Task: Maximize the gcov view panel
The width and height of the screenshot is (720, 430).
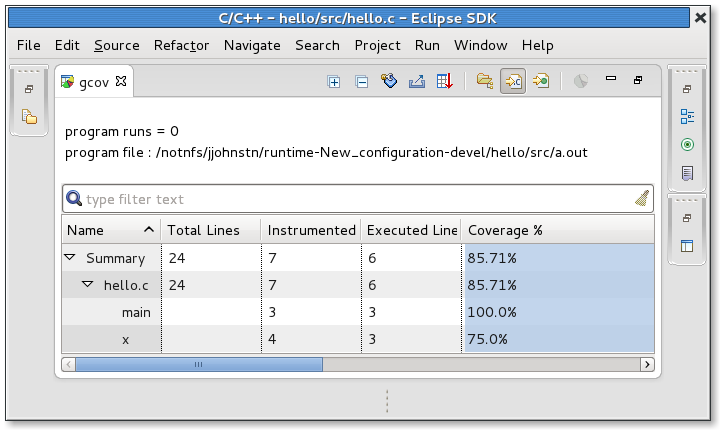Action: 638,80
